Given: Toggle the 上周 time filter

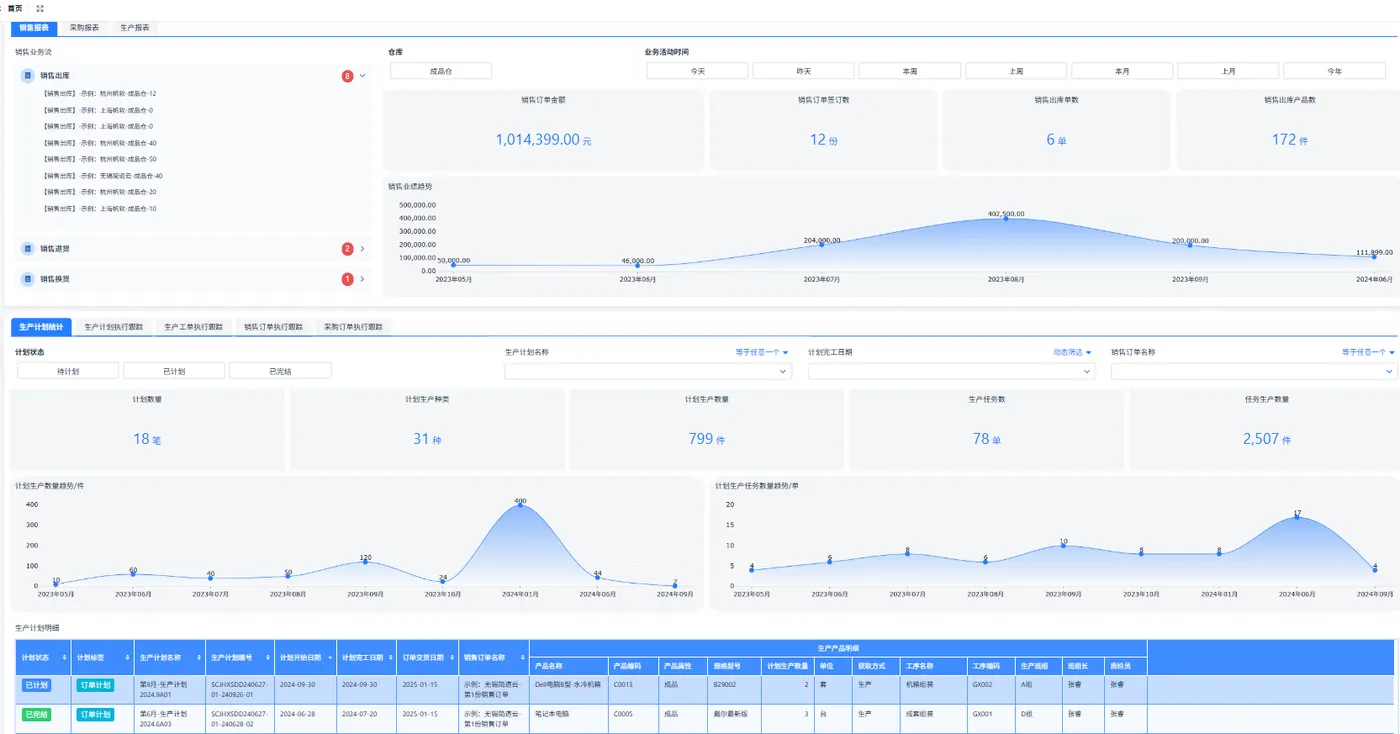Looking at the screenshot, I should click(x=1016, y=71).
